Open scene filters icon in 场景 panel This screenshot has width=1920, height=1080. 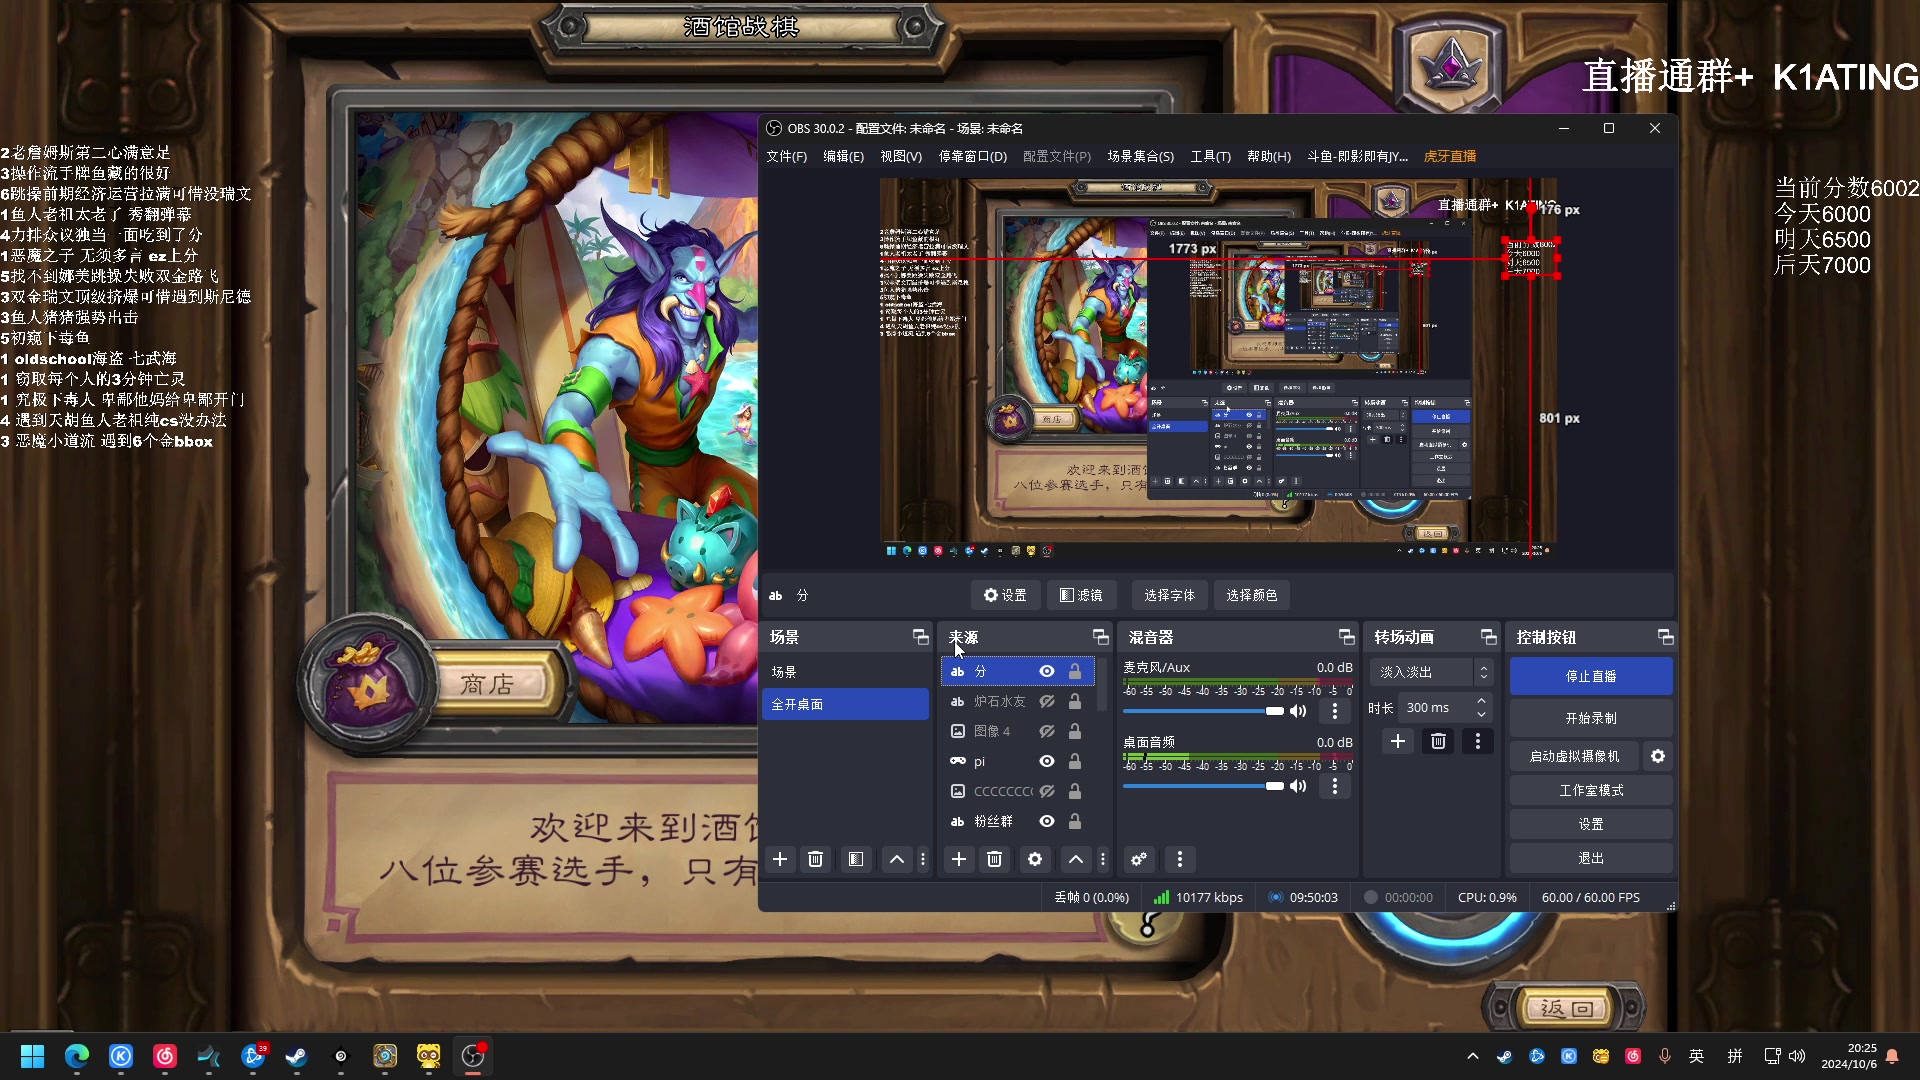click(856, 859)
